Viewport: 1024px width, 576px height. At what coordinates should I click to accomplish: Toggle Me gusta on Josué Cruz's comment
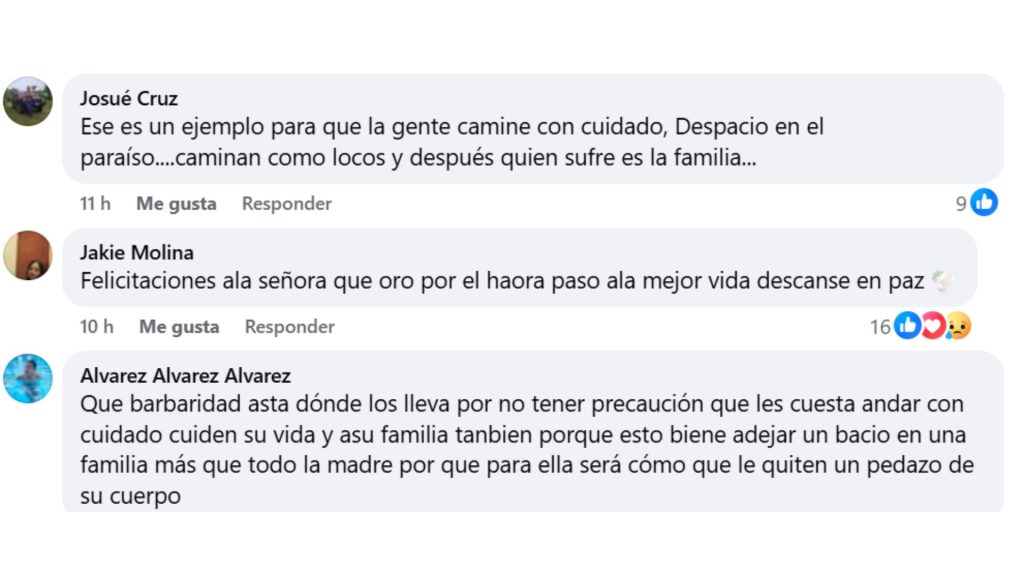pos(175,202)
